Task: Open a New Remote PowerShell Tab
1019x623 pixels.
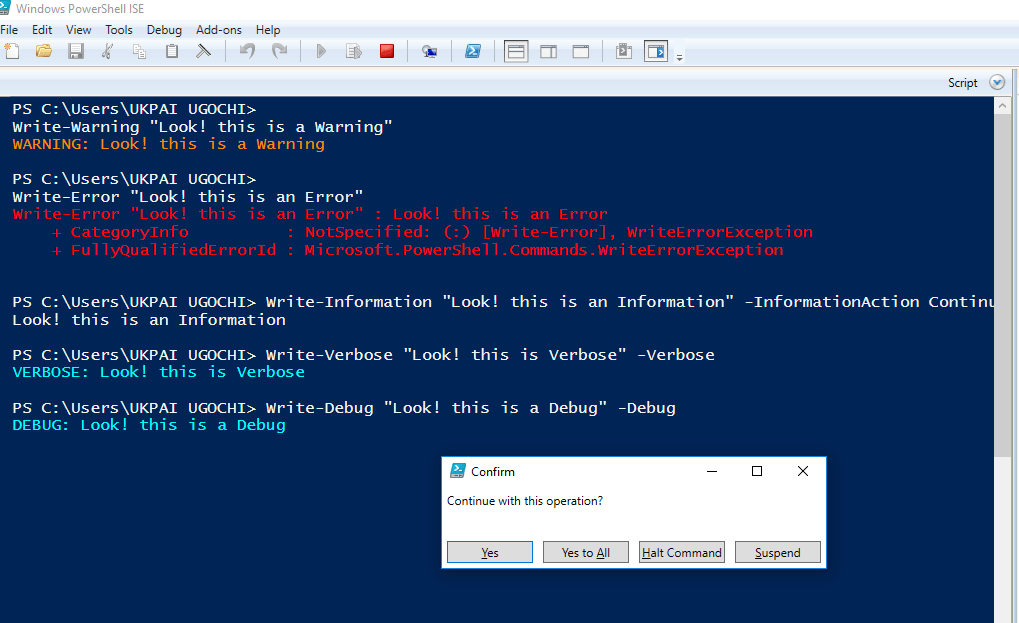Action: pyautogui.click(x=429, y=51)
